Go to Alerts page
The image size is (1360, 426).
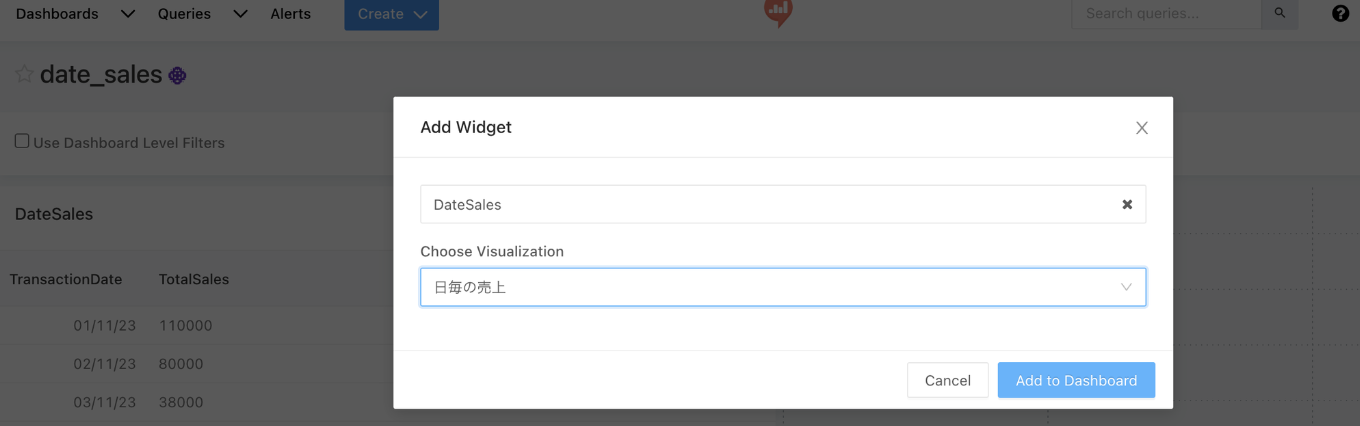[x=290, y=14]
